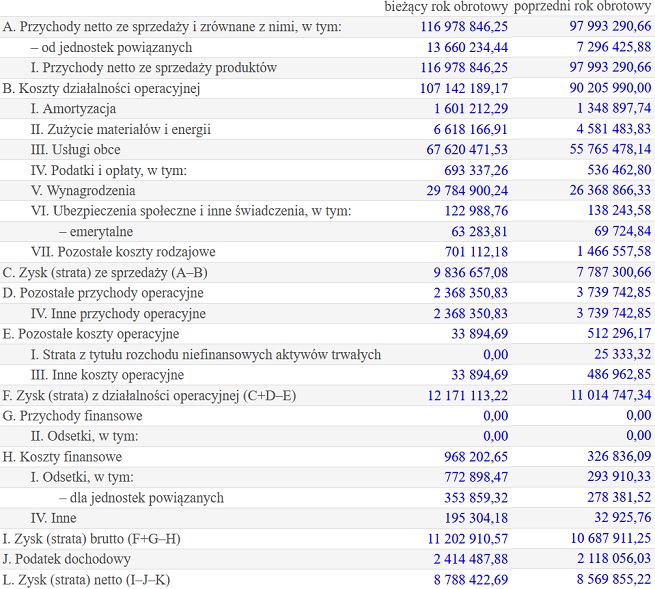Click 'III. Inne koszty operacyjne' label
Screen dimensions: 655x589
[107, 375]
